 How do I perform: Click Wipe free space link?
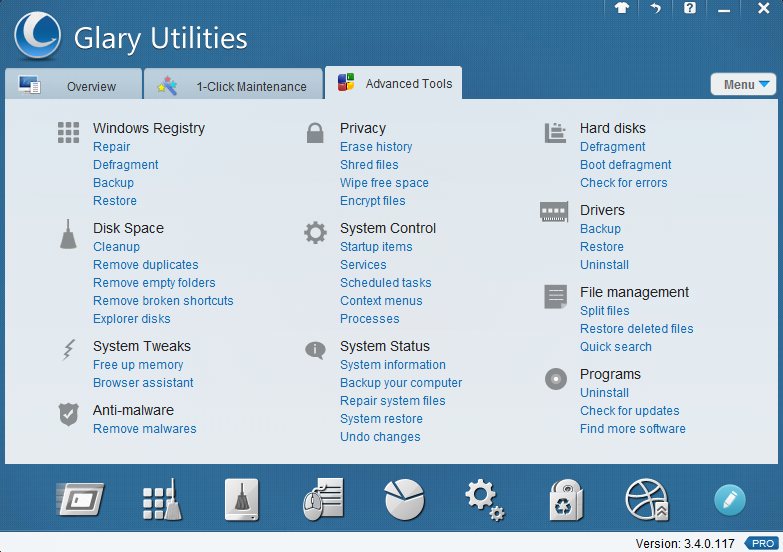click(x=385, y=183)
